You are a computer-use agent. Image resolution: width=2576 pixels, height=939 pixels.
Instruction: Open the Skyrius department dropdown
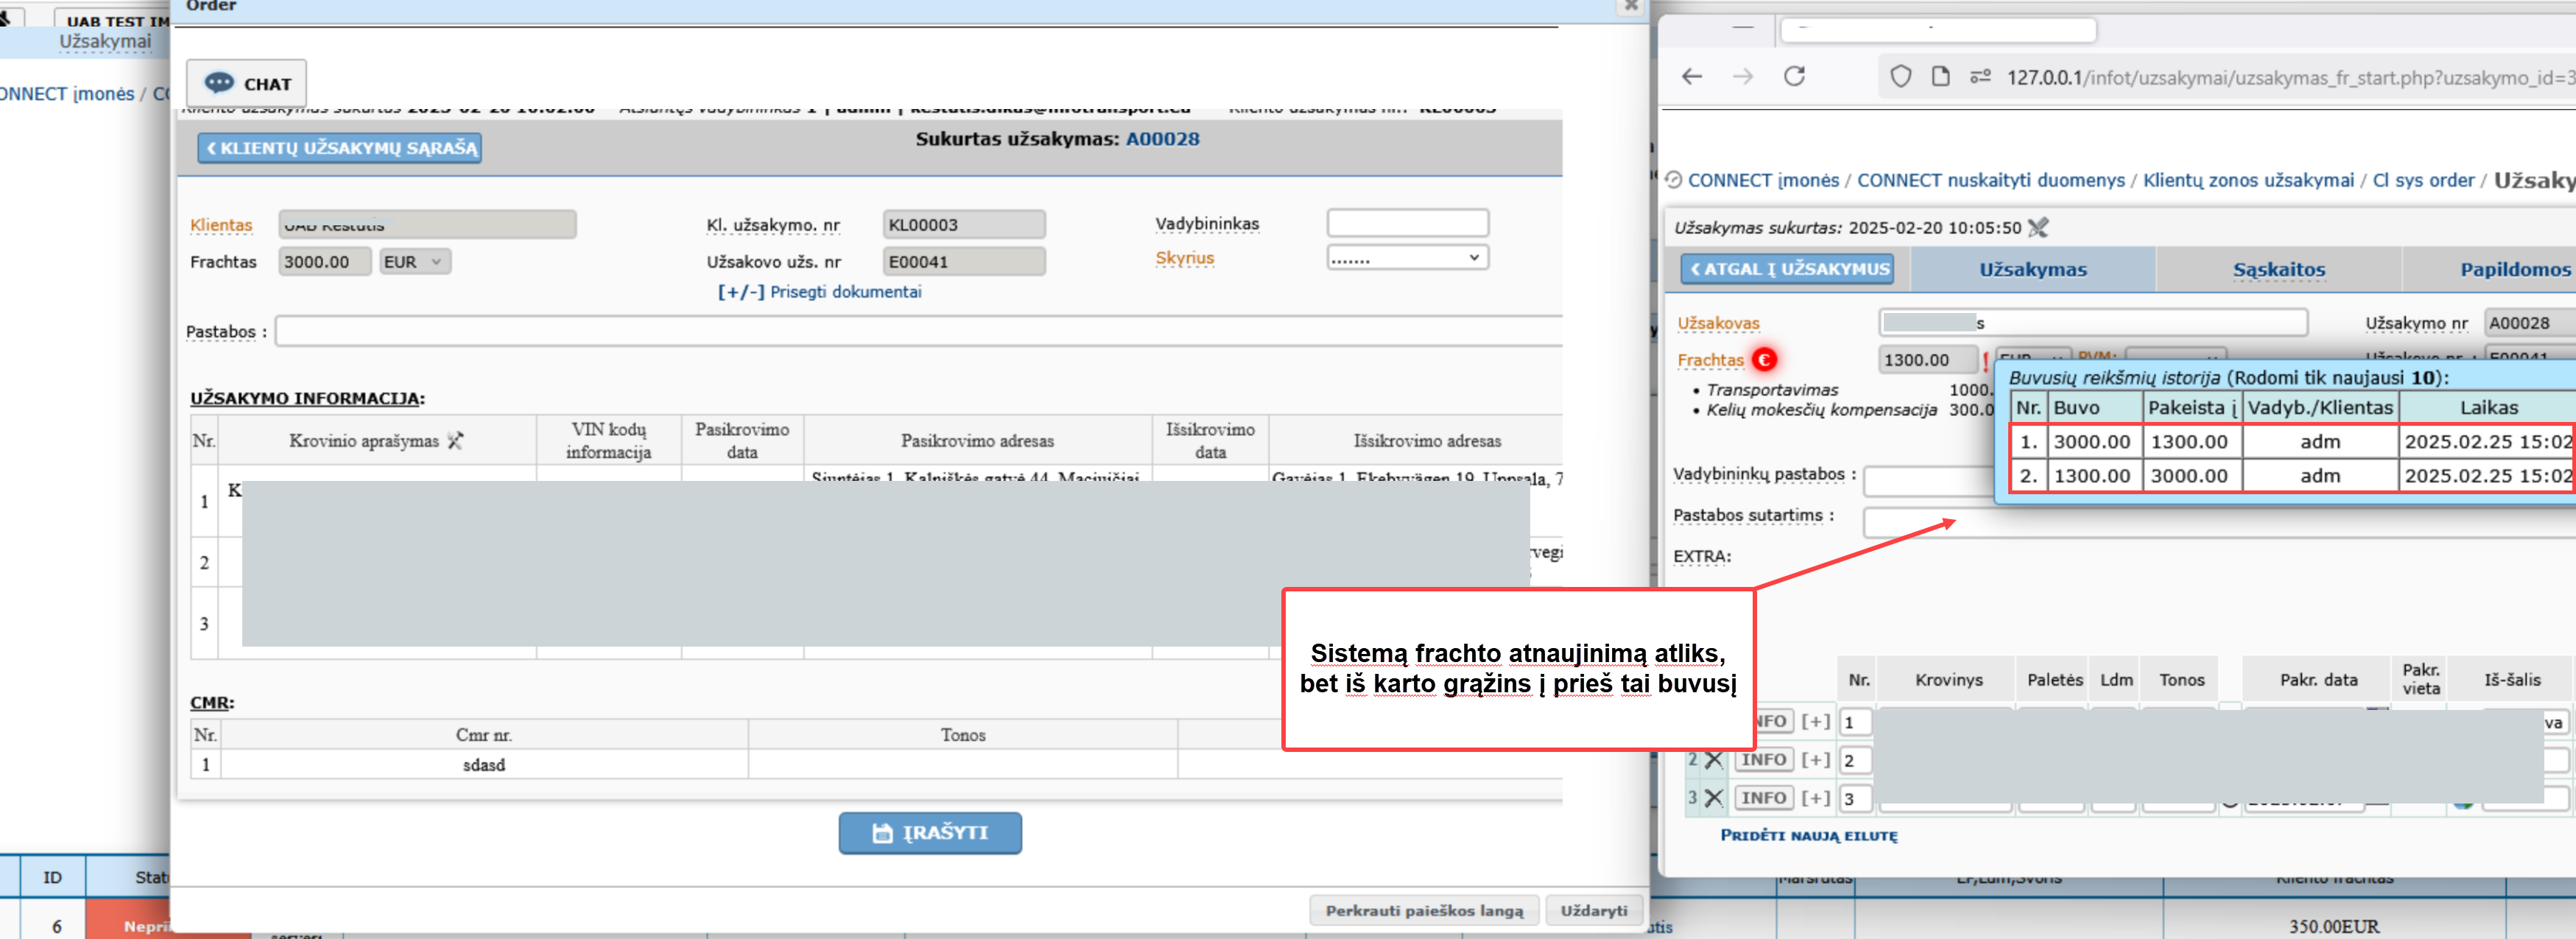click(x=1407, y=258)
